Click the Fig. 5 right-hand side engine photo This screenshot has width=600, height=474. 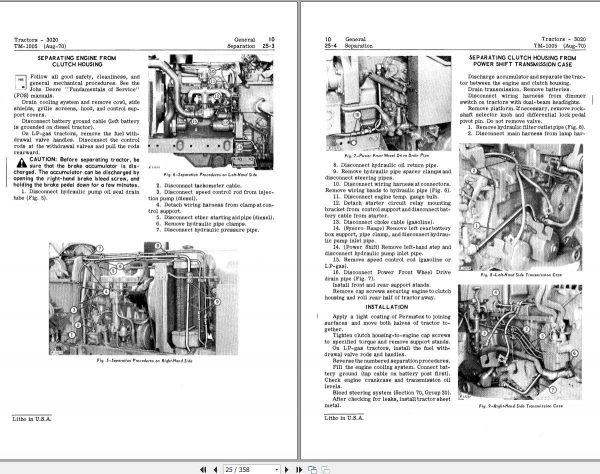[143, 298]
